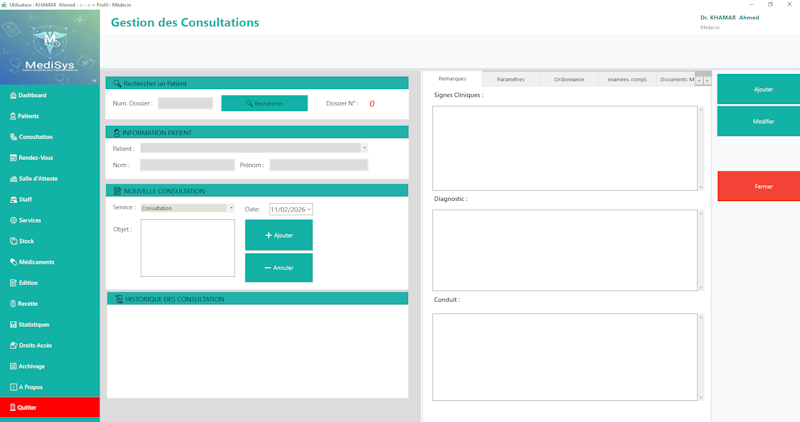This screenshot has width=800, height=422.
Task: Switch to the Paramètres tab
Action: point(511,80)
